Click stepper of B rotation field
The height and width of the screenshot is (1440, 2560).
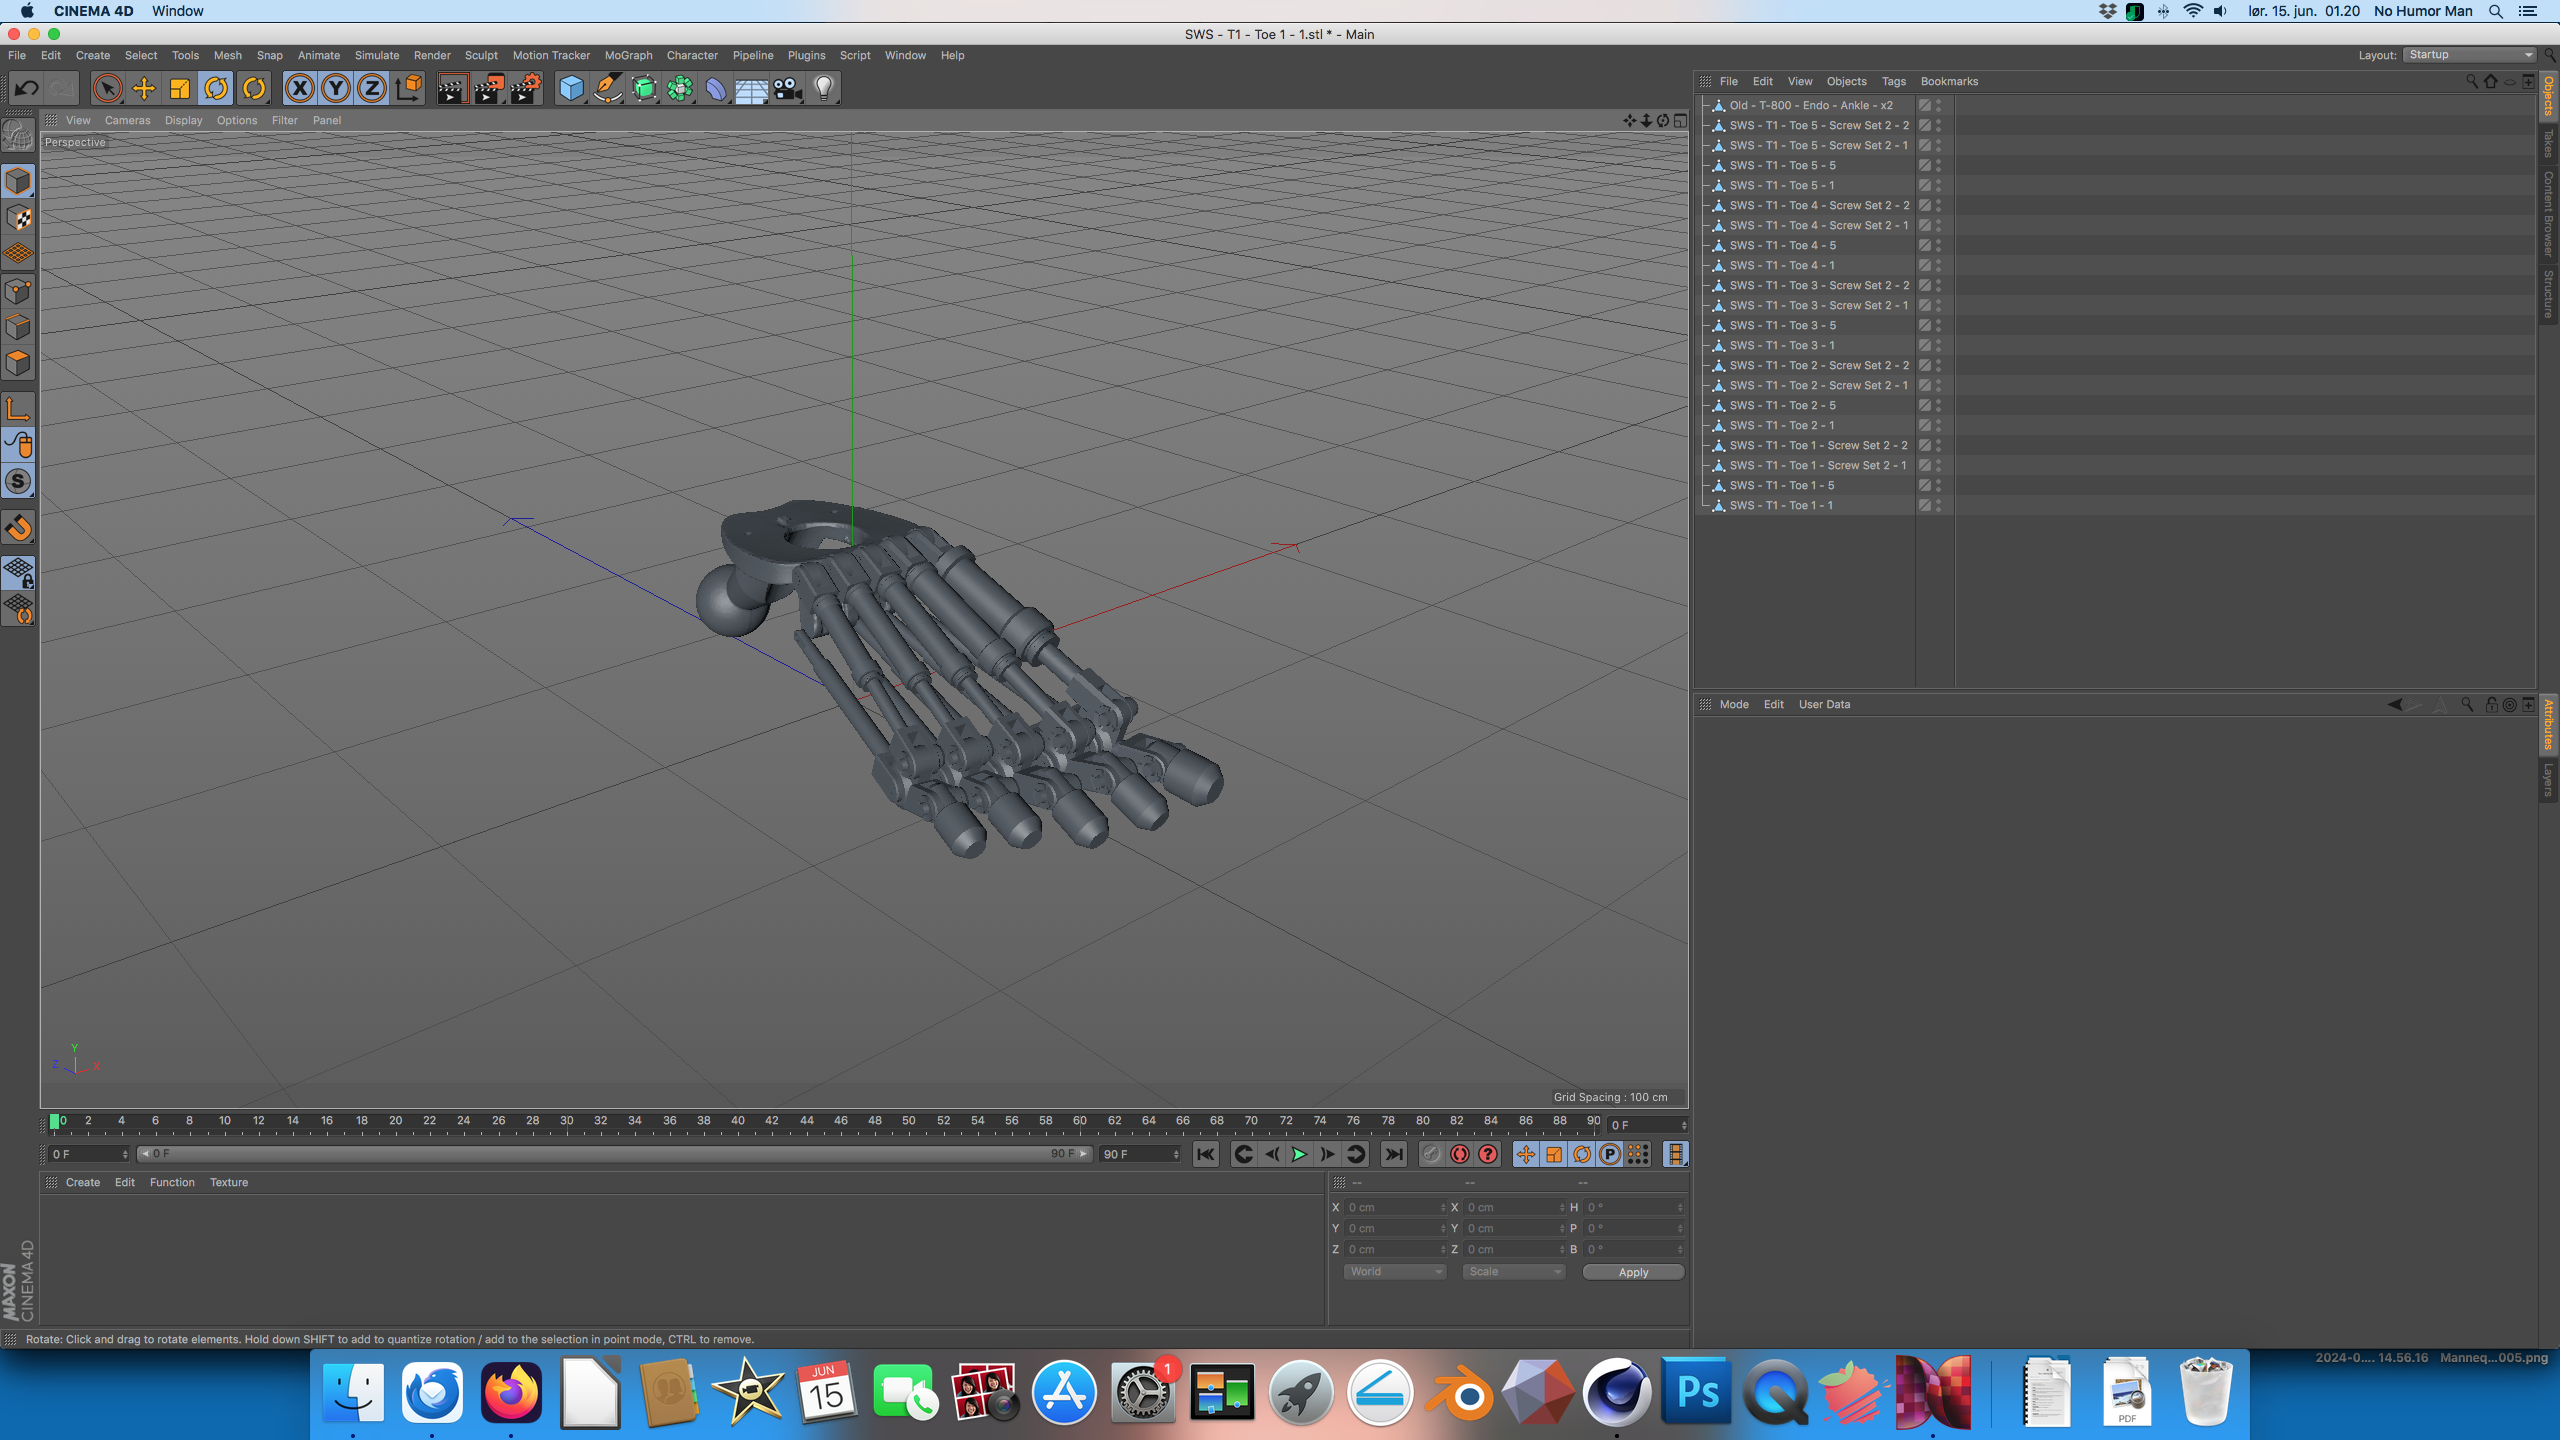[1680, 1249]
